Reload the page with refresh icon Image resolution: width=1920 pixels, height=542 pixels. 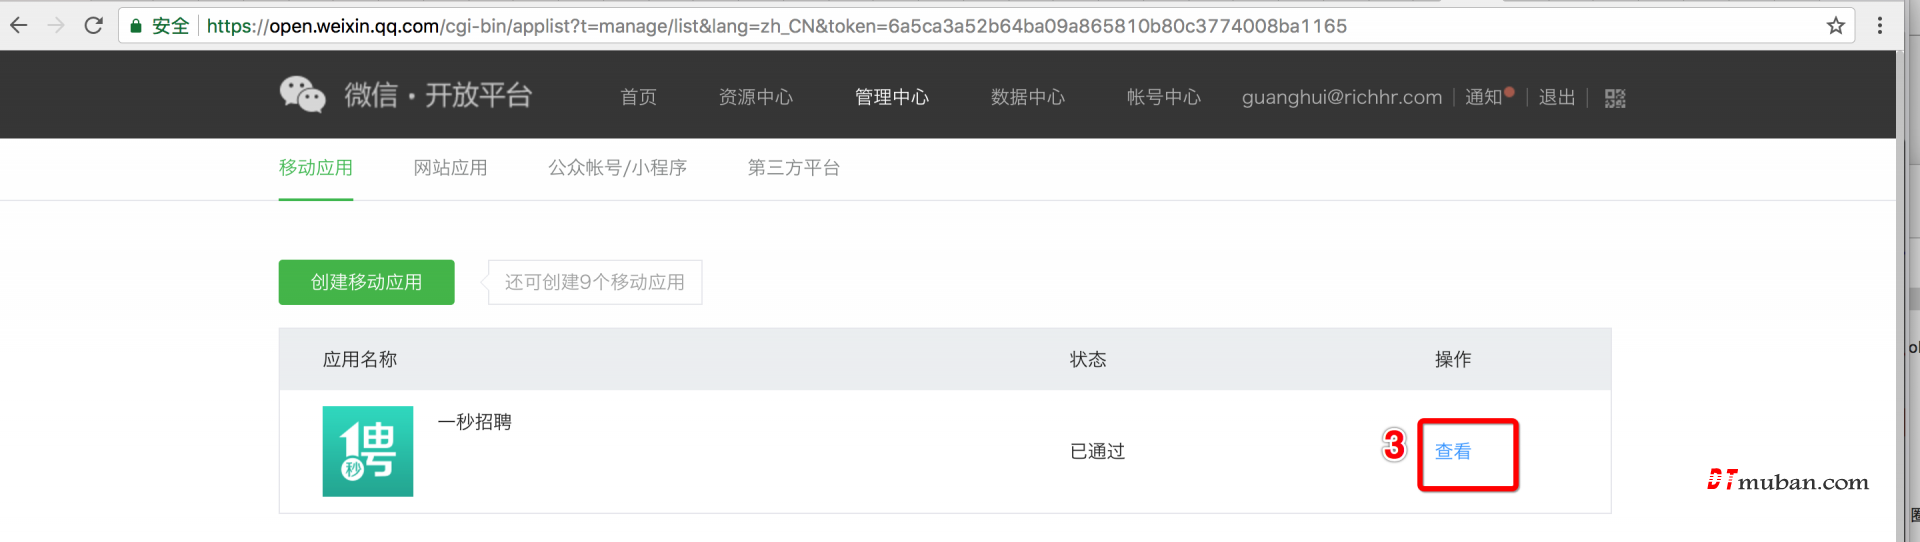pos(93,26)
